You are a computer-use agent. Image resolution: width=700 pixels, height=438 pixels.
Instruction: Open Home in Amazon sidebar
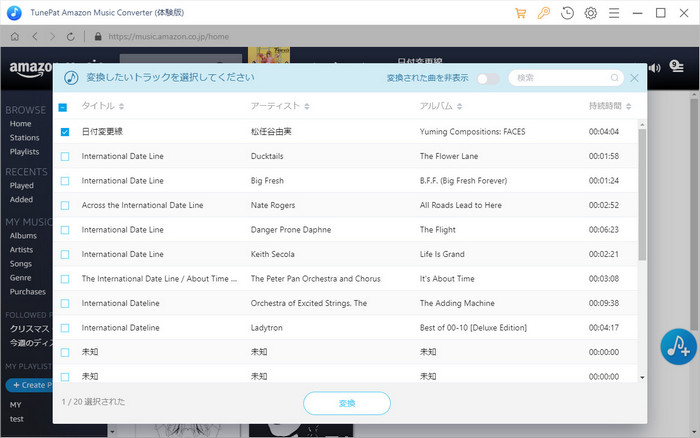tap(21, 124)
